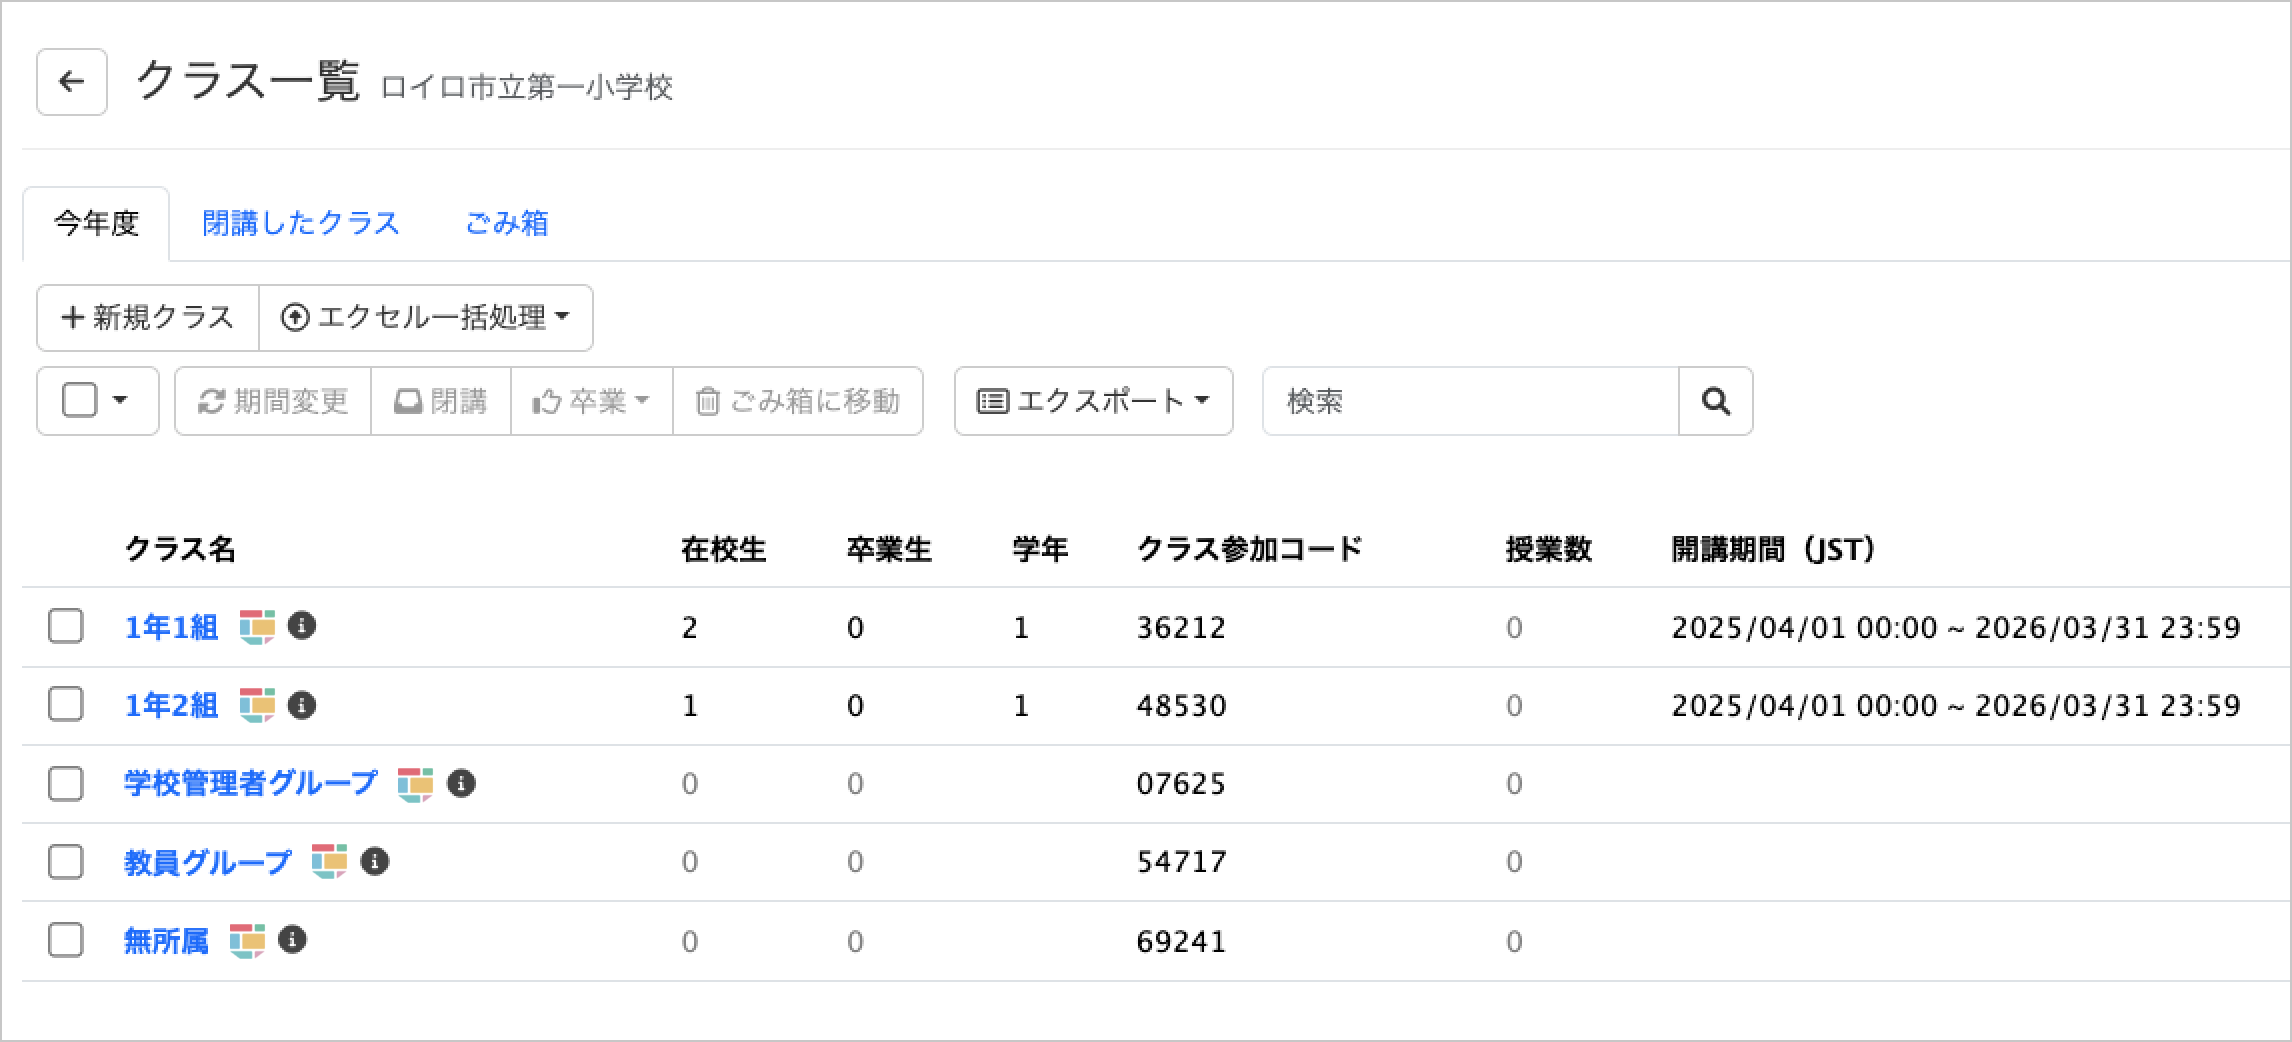2292x1042 pixels.
Task: Open the ごみ箱 tab
Action: point(507,223)
